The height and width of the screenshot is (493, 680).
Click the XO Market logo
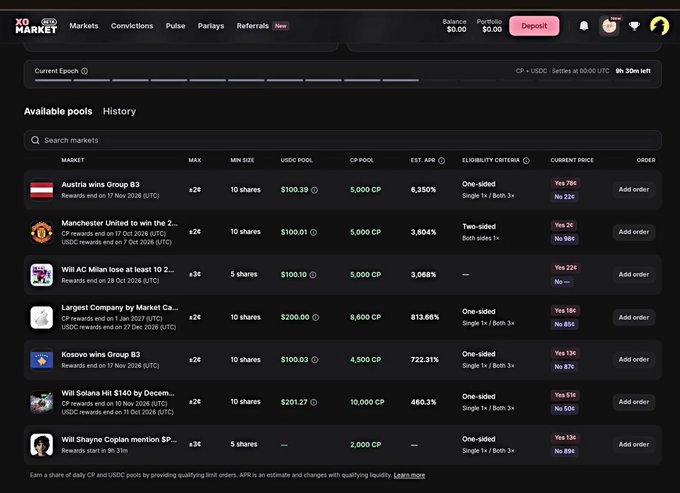click(36, 26)
